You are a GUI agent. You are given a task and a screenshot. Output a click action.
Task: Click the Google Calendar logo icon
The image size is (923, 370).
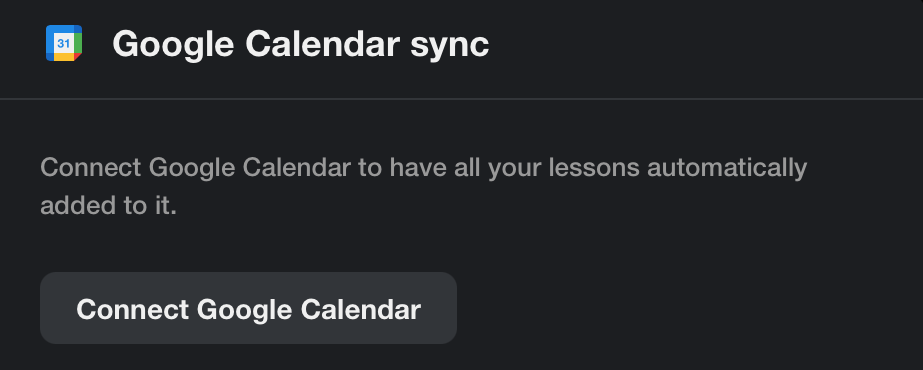[64, 43]
